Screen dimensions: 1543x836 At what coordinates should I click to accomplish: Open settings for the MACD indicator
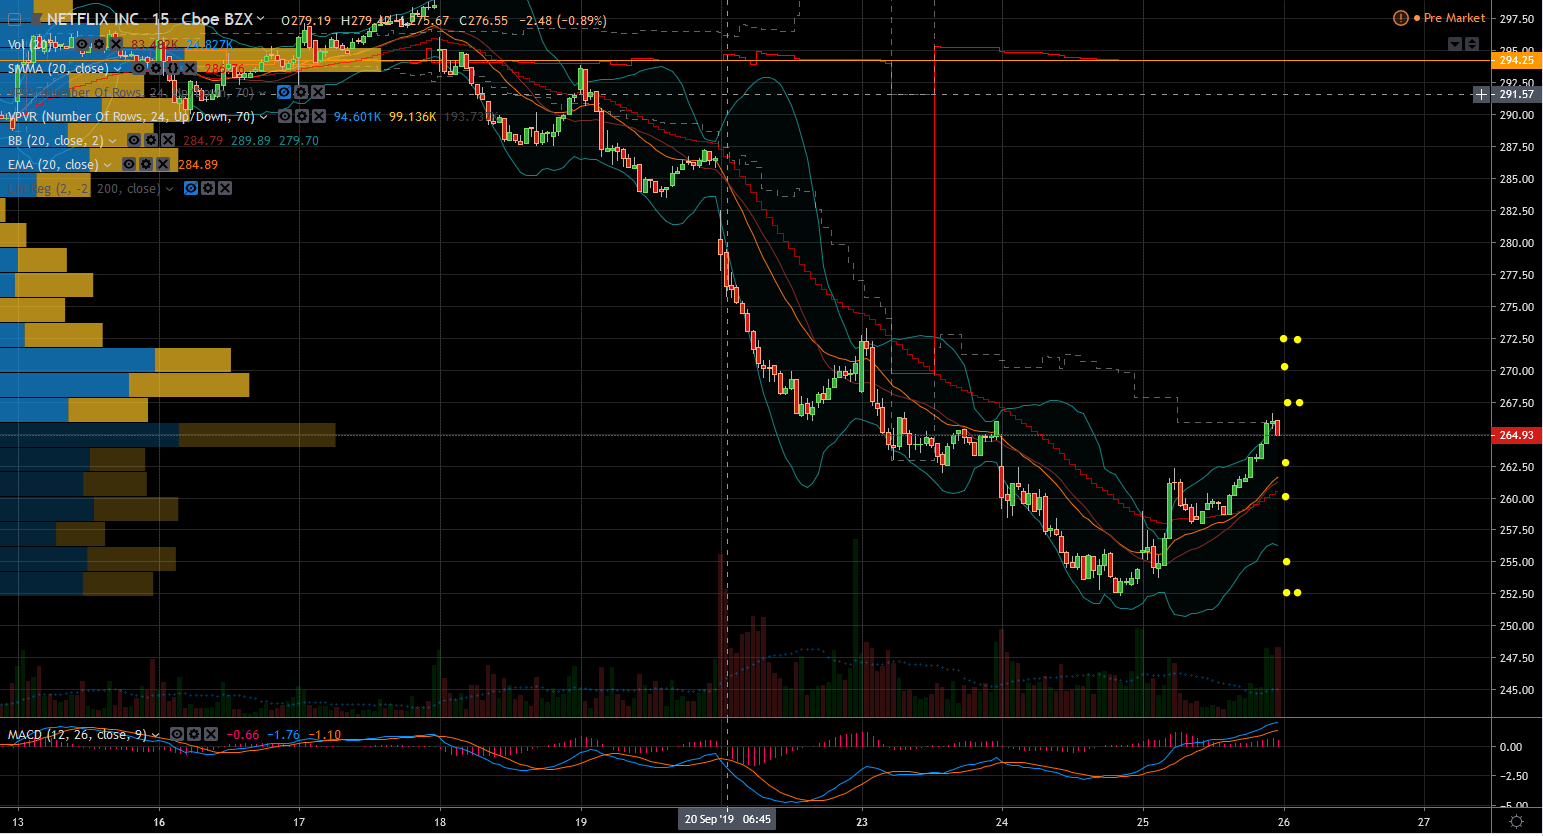tap(194, 734)
